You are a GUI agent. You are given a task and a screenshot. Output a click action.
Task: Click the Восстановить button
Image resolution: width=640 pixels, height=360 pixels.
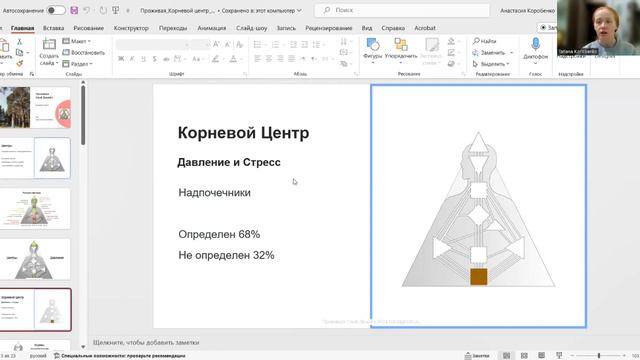click(x=84, y=53)
